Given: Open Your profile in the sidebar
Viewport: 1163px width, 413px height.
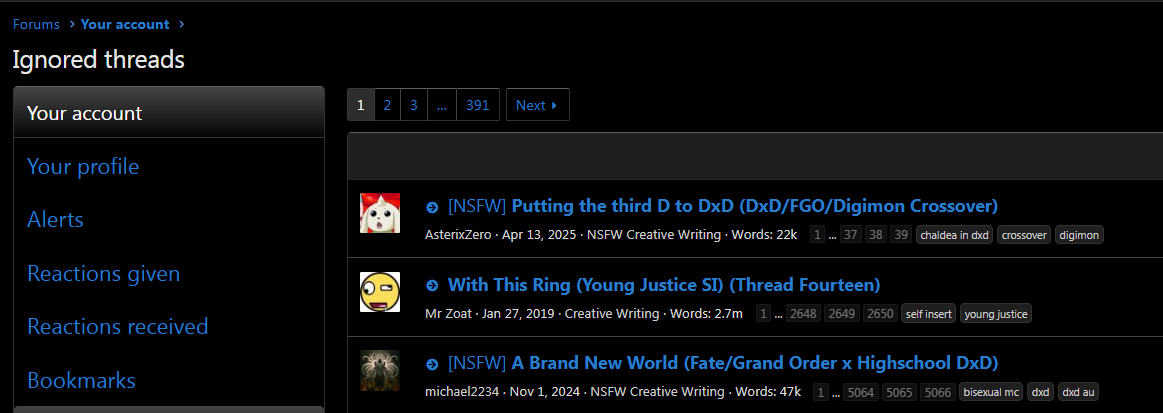Looking at the screenshot, I should tap(83, 166).
